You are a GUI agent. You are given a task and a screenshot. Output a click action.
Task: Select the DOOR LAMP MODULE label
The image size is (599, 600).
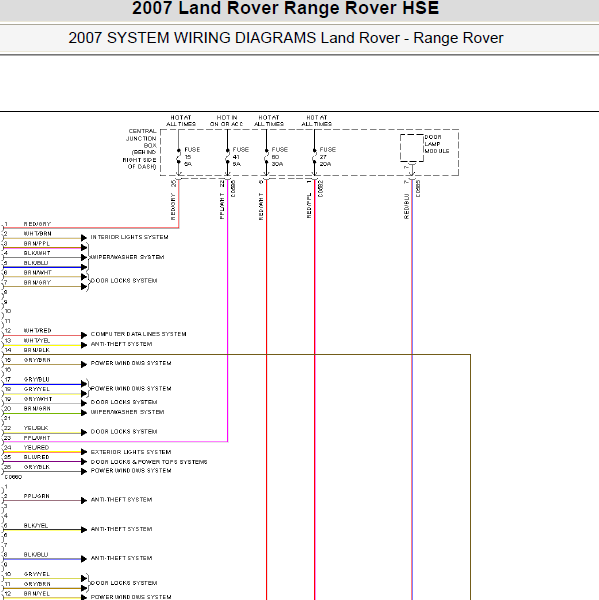(437, 144)
